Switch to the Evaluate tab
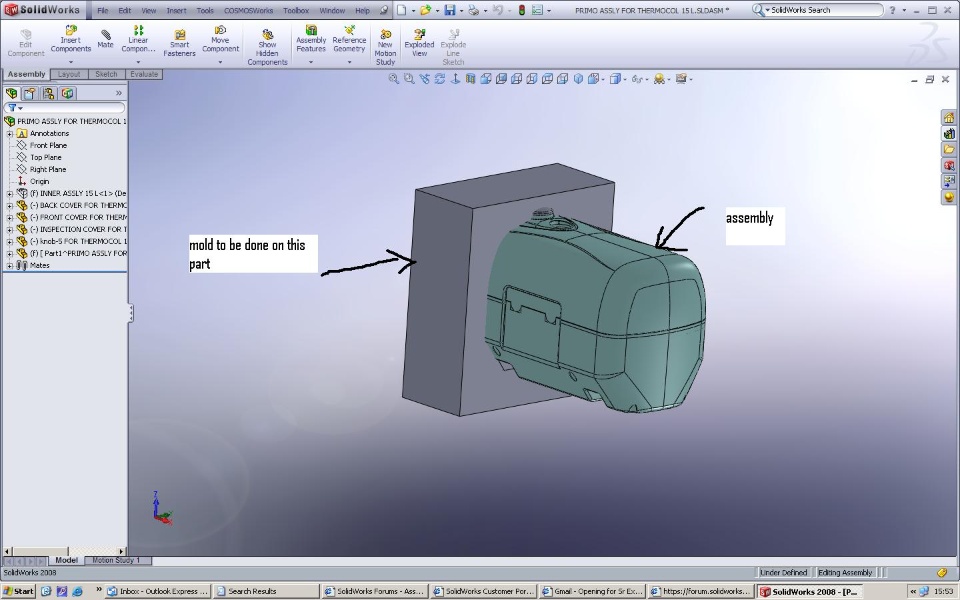 pyautogui.click(x=144, y=74)
